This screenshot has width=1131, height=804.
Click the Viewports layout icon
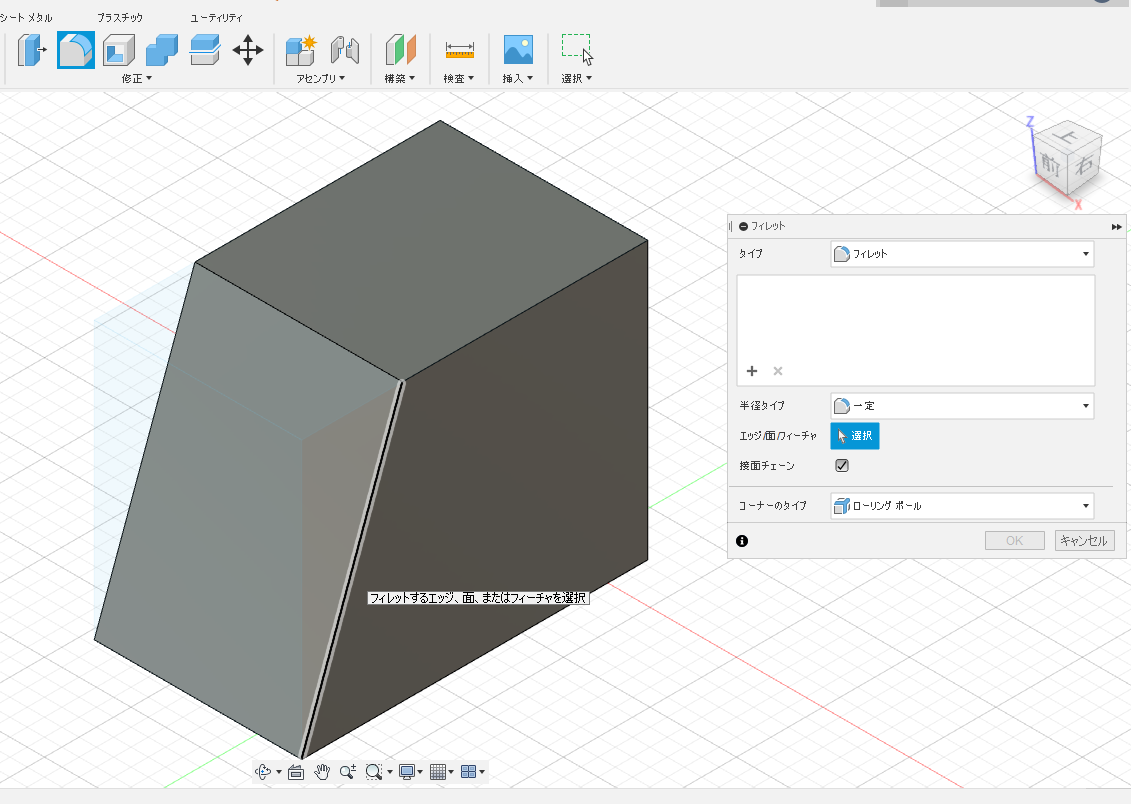tap(468, 772)
